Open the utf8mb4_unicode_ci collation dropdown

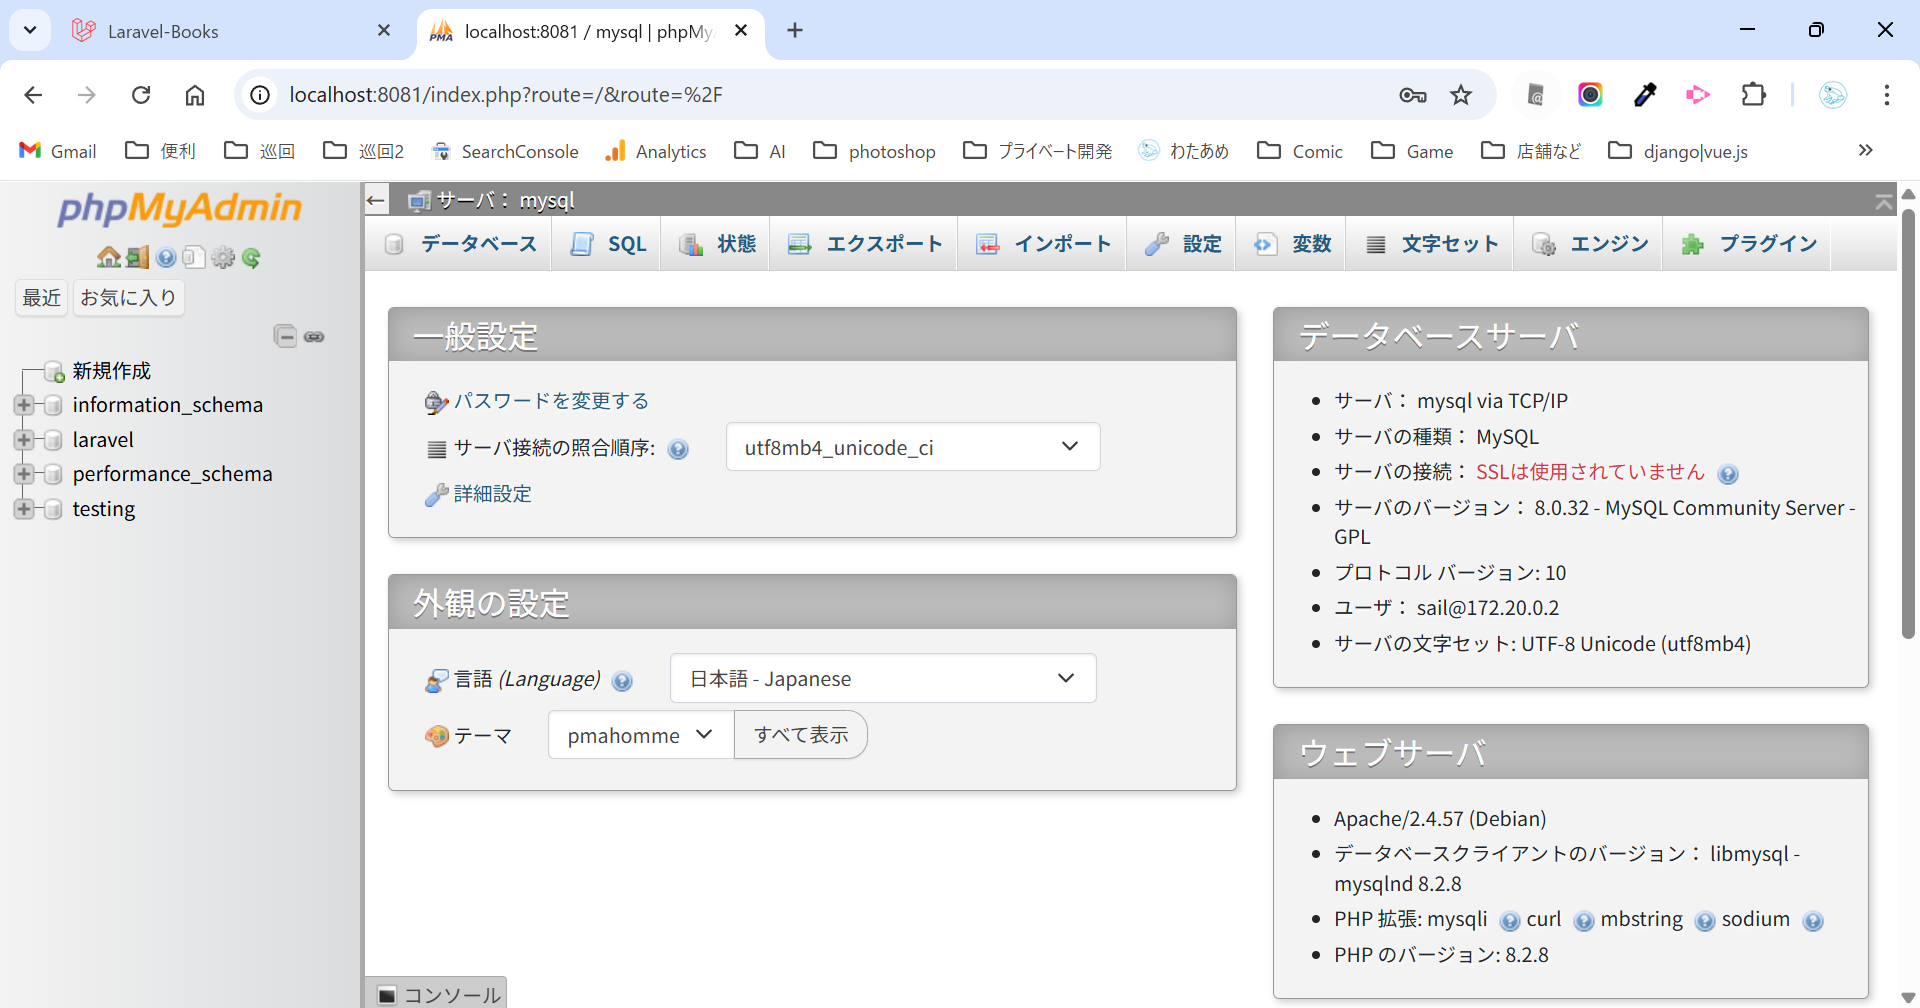pyautogui.click(x=912, y=447)
